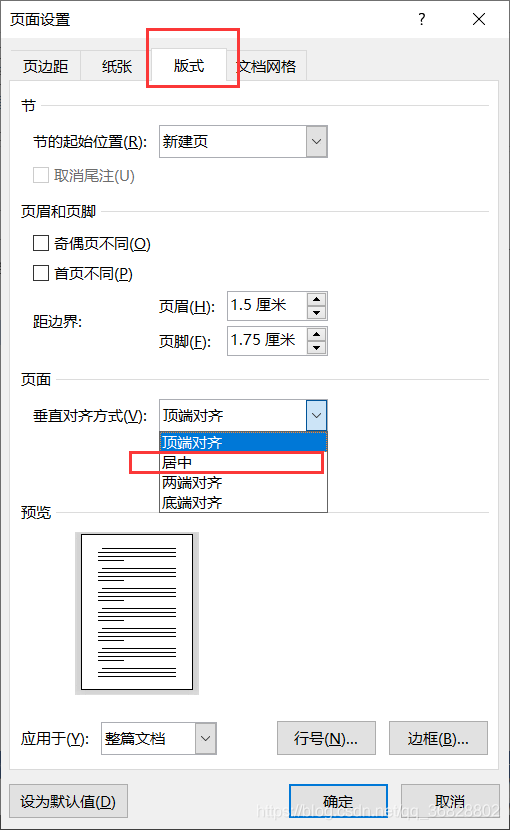Choose 顶端对齐 from the alignment list
Screen dimensions: 510x830
pyautogui.click(x=243, y=442)
